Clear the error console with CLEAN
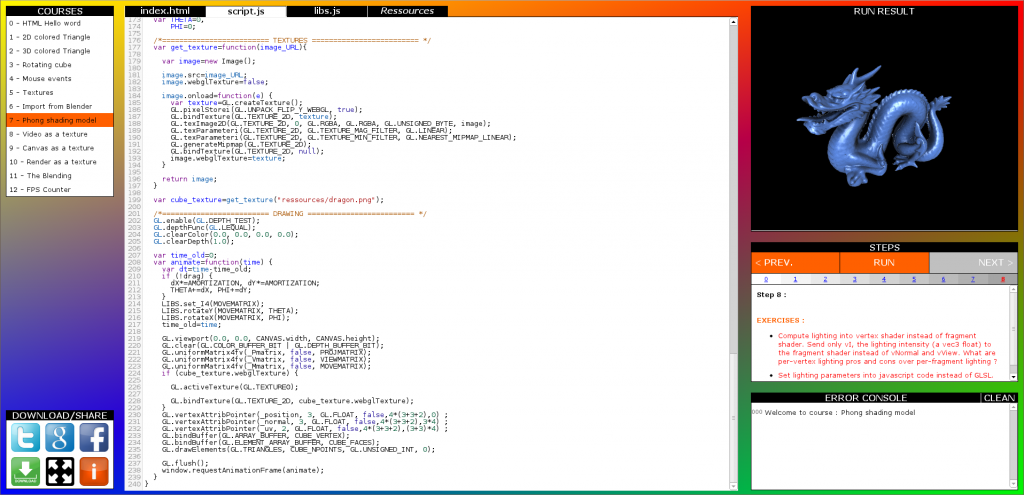1024x495 pixels. coord(999,398)
